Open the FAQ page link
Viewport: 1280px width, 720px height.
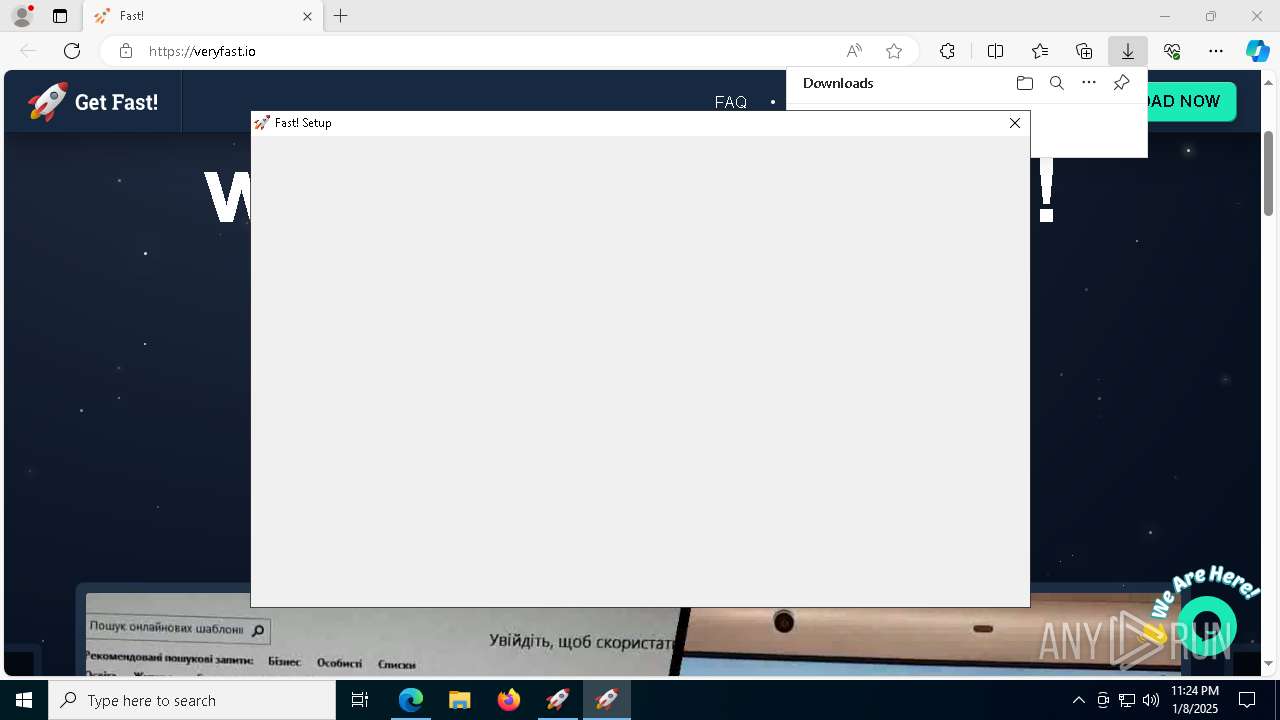[731, 102]
